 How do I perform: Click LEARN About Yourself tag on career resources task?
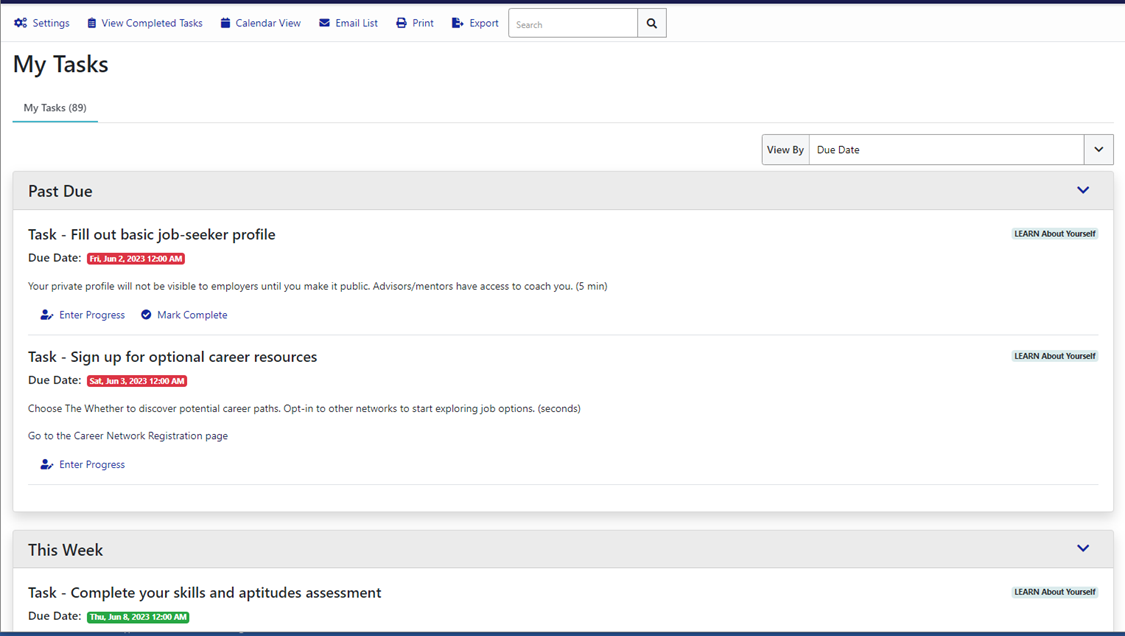click(x=1055, y=356)
